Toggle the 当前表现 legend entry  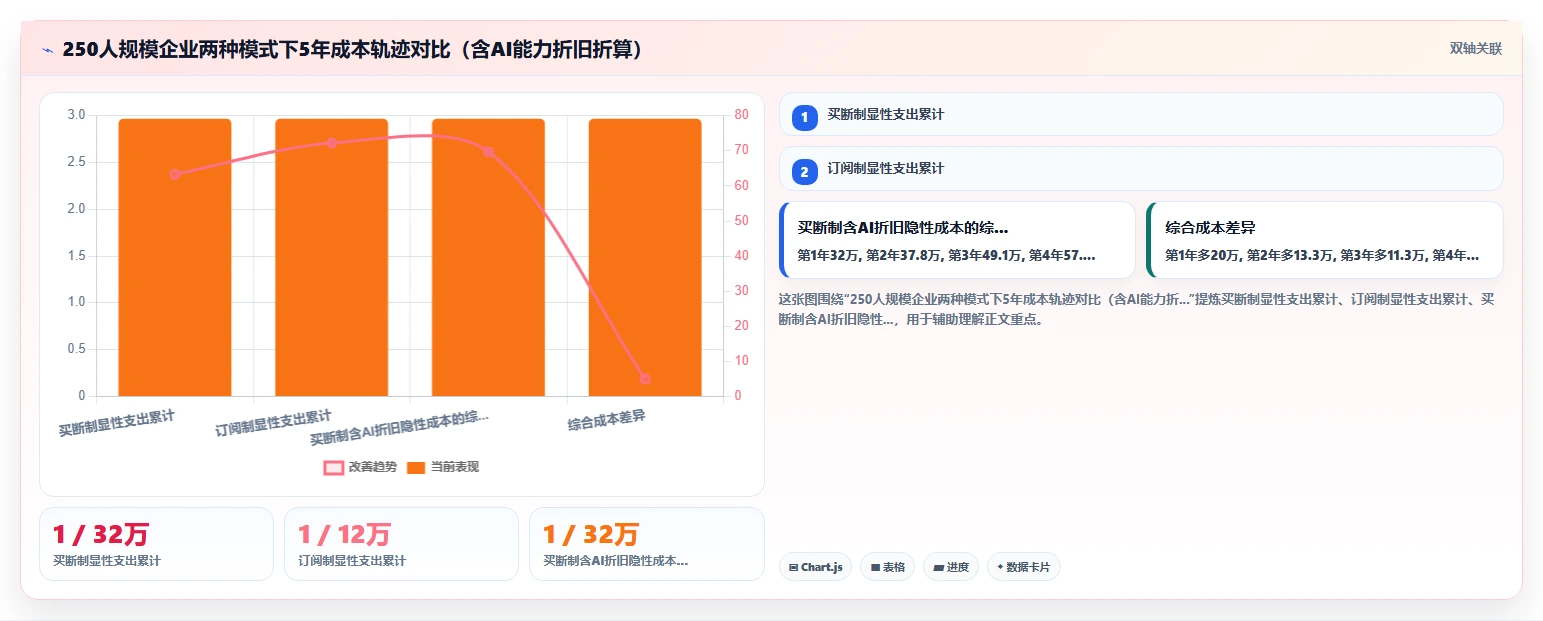443,467
